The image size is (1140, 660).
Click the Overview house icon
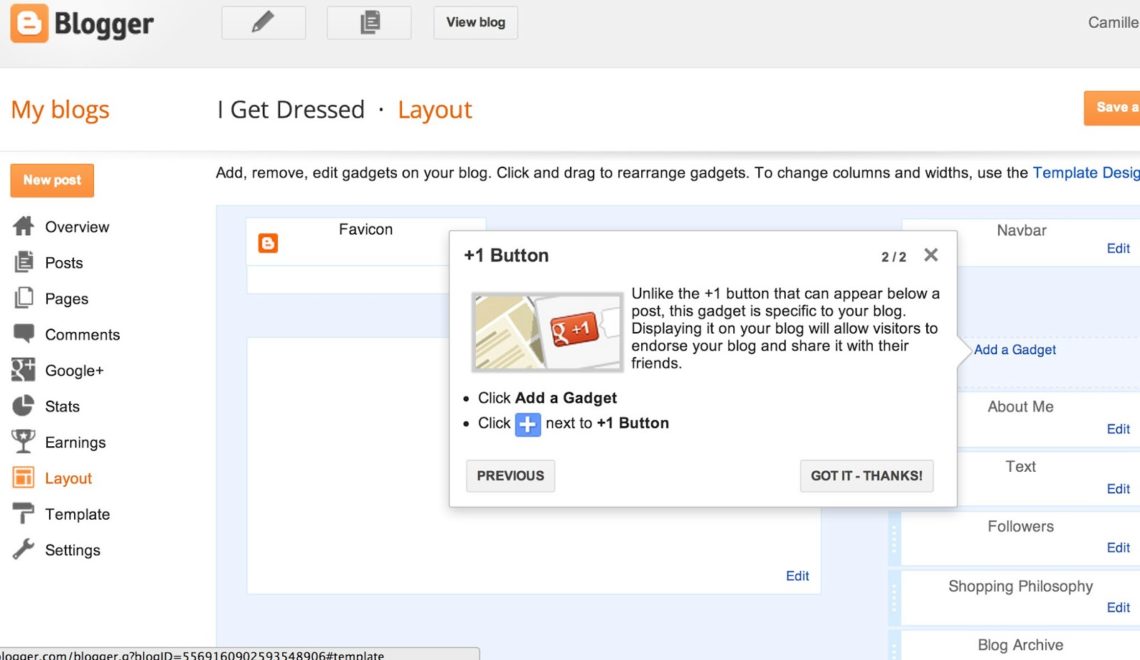click(23, 226)
